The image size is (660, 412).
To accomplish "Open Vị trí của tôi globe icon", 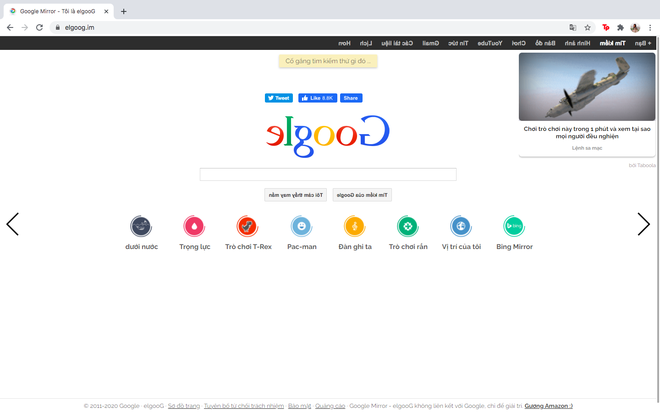I will click(x=461, y=226).
